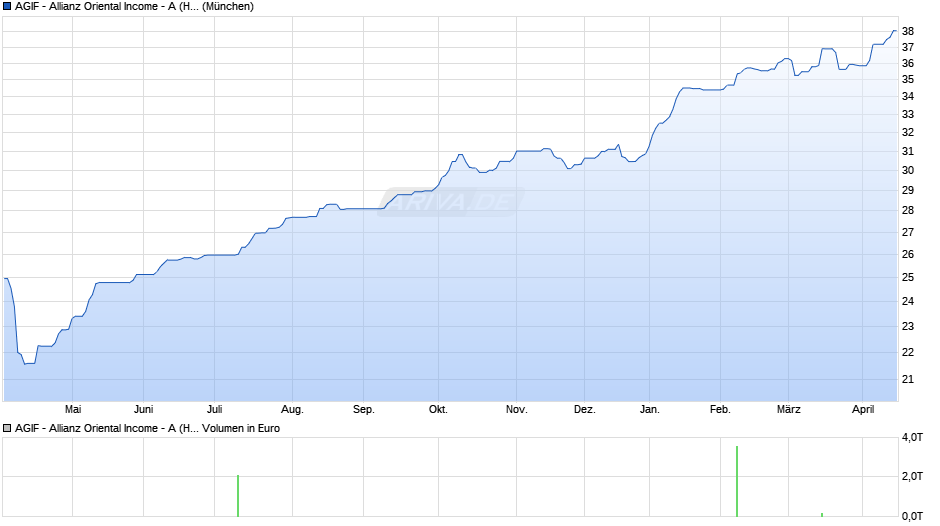Click the price axis value 31

[908, 151]
